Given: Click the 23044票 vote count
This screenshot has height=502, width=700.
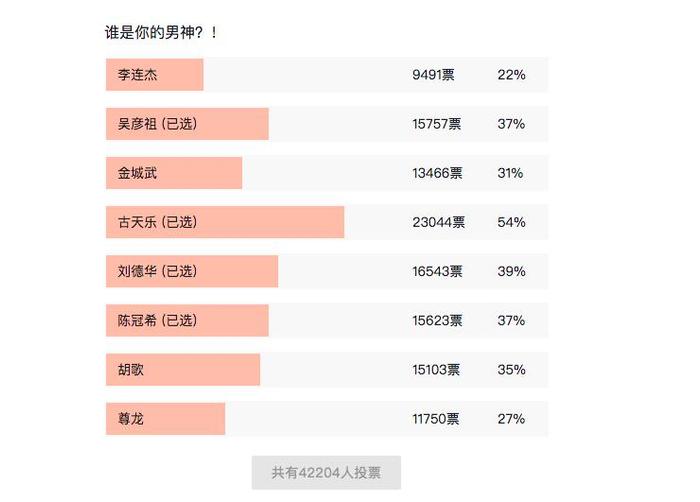Looking at the screenshot, I should tap(438, 222).
